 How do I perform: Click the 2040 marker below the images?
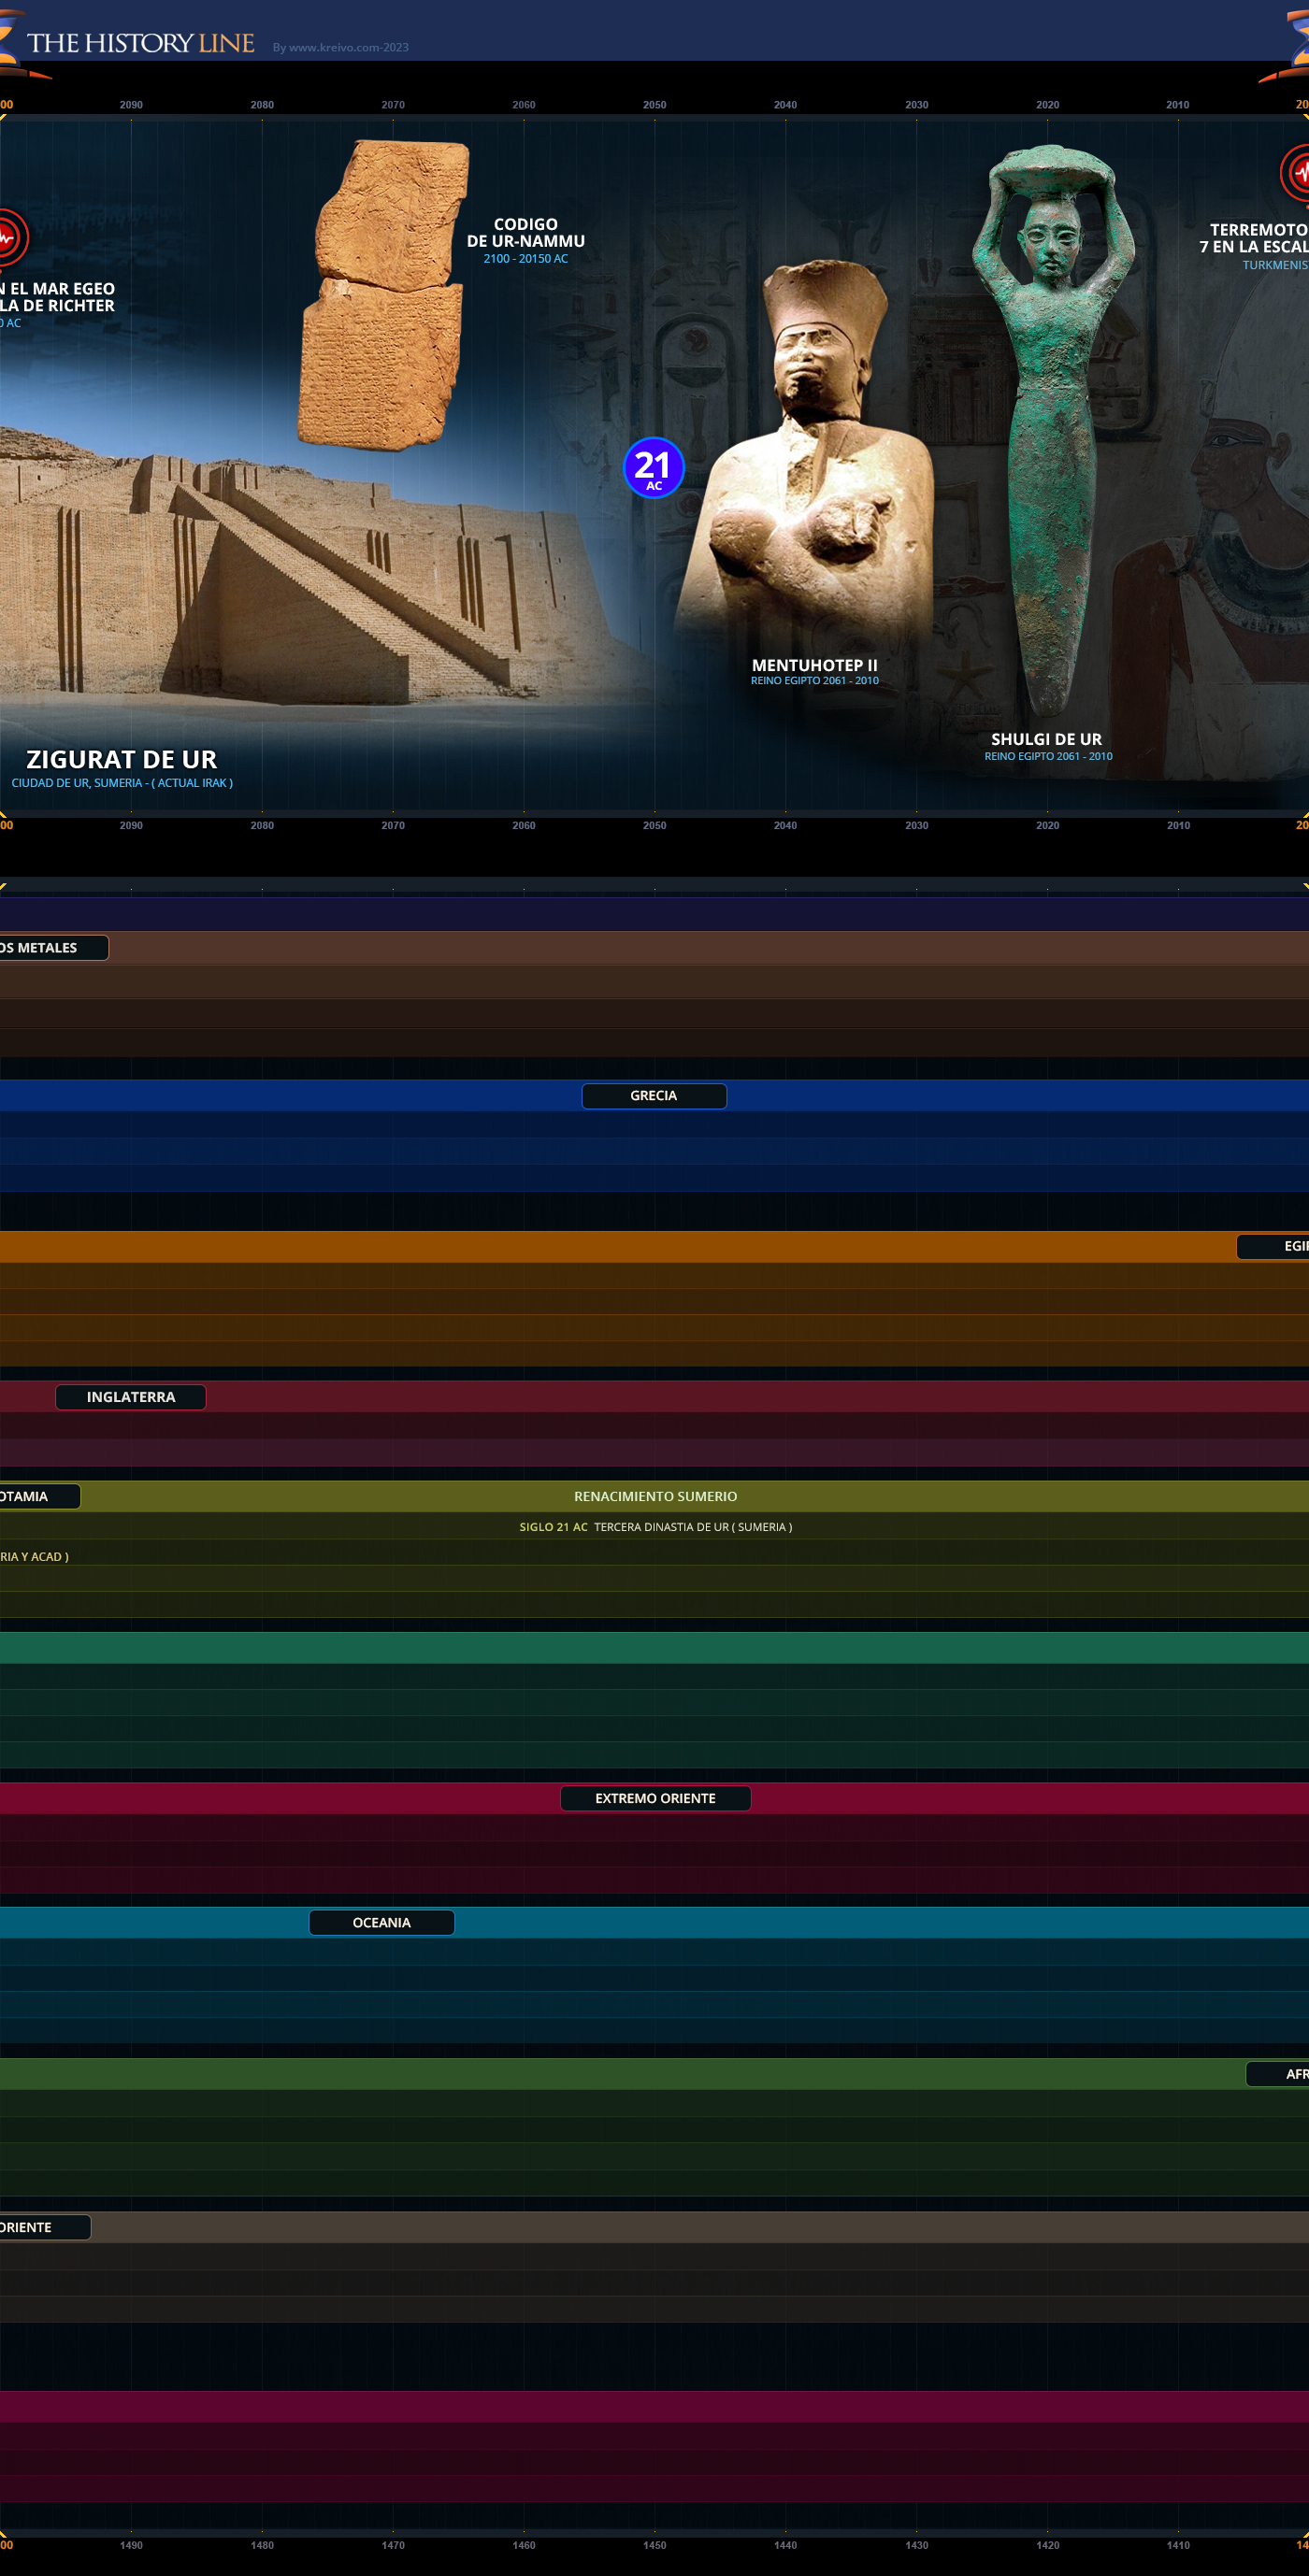786,826
